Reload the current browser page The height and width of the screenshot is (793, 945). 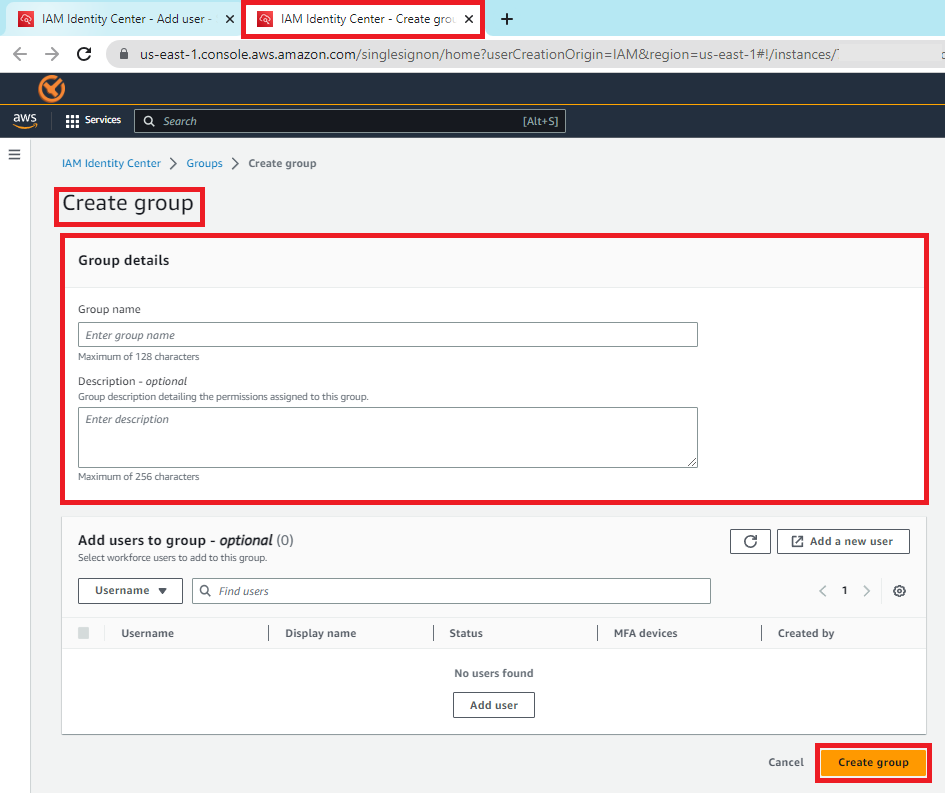(84, 54)
